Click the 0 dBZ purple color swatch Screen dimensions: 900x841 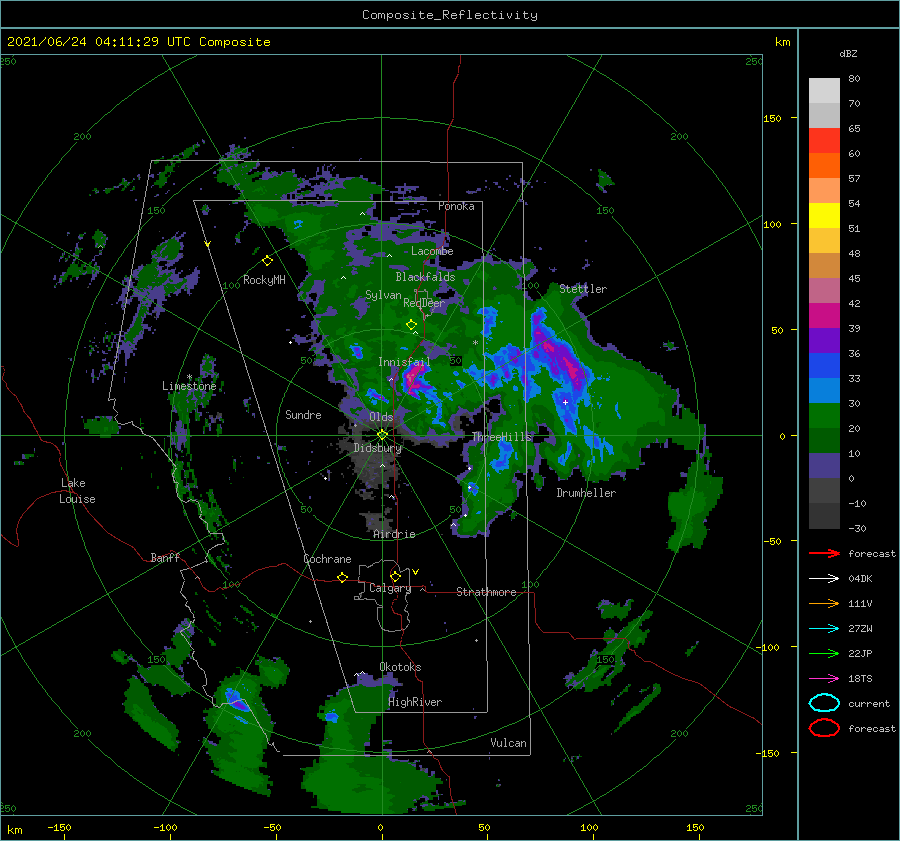pyautogui.click(x=824, y=466)
